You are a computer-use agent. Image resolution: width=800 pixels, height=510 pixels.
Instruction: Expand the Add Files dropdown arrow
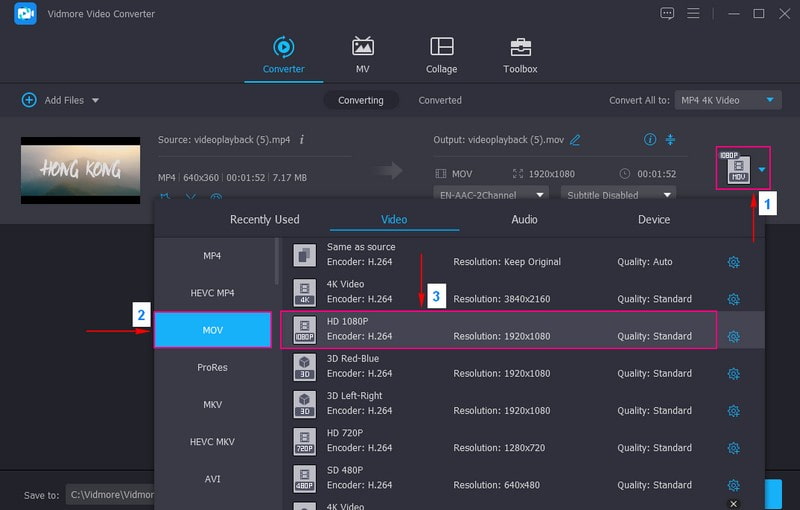coord(96,100)
